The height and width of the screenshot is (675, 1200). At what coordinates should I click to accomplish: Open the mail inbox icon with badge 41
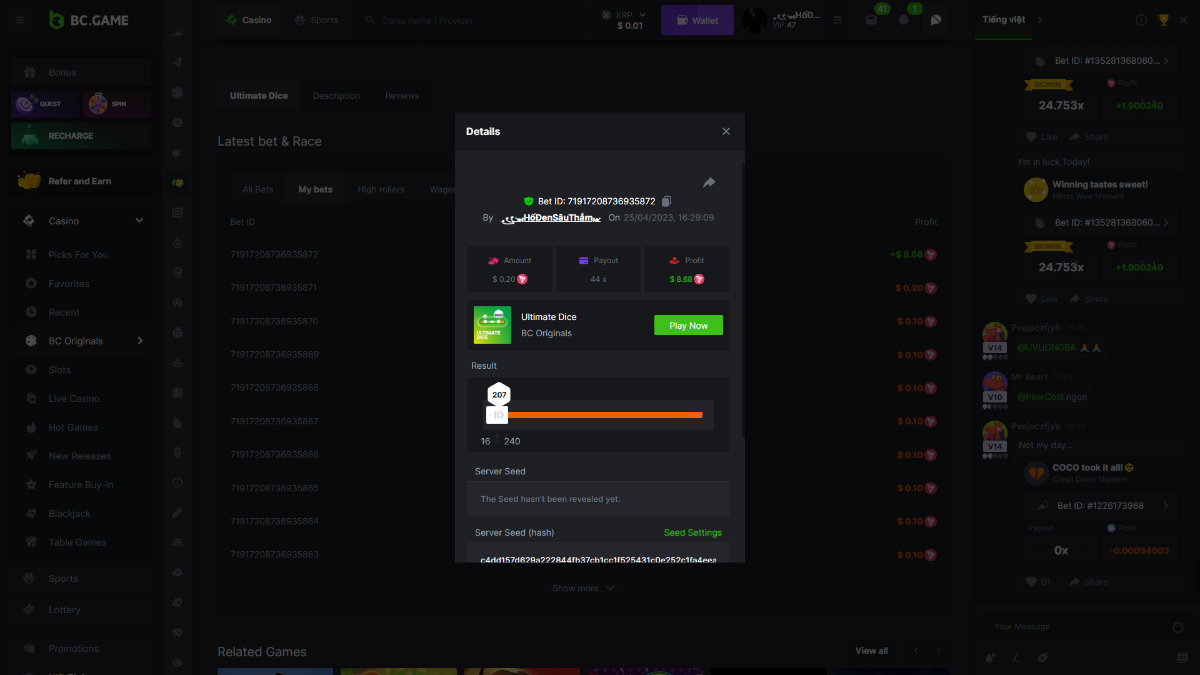[x=871, y=20]
